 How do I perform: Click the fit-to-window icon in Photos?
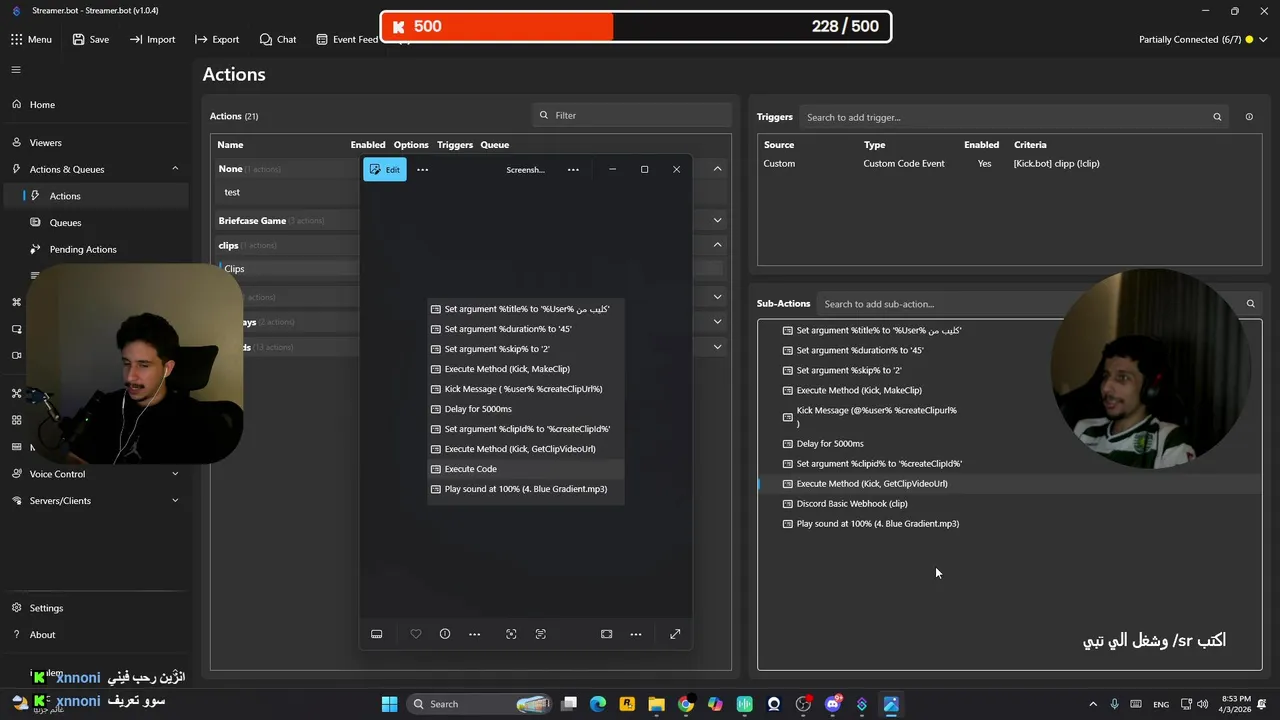pyautogui.click(x=606, y=634)
